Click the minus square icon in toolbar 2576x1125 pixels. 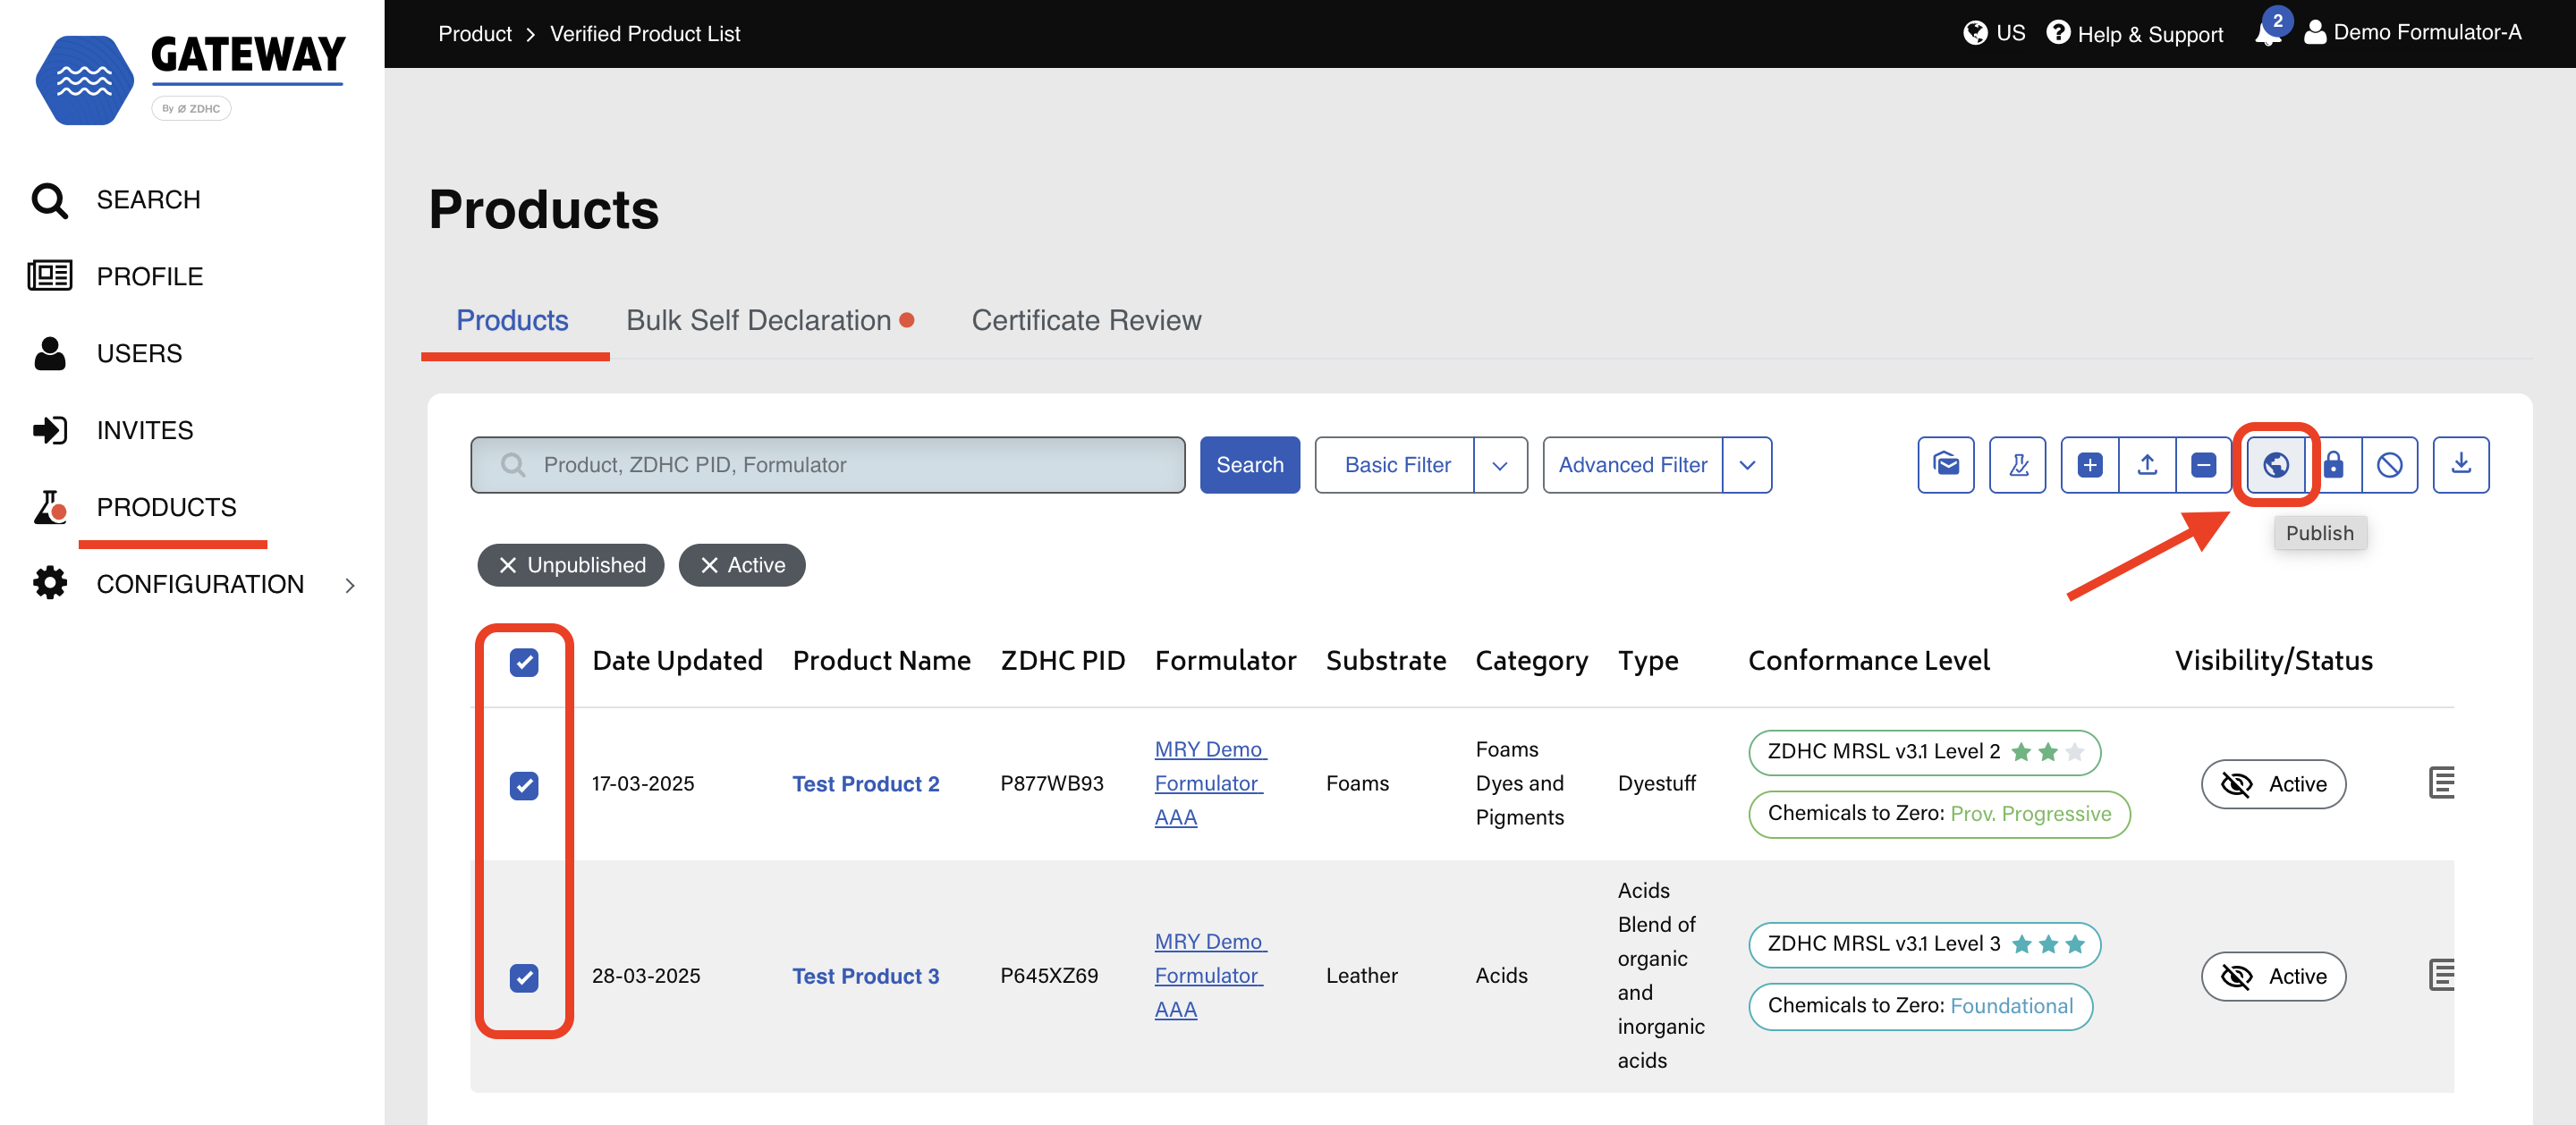(x=2203, y=465)
